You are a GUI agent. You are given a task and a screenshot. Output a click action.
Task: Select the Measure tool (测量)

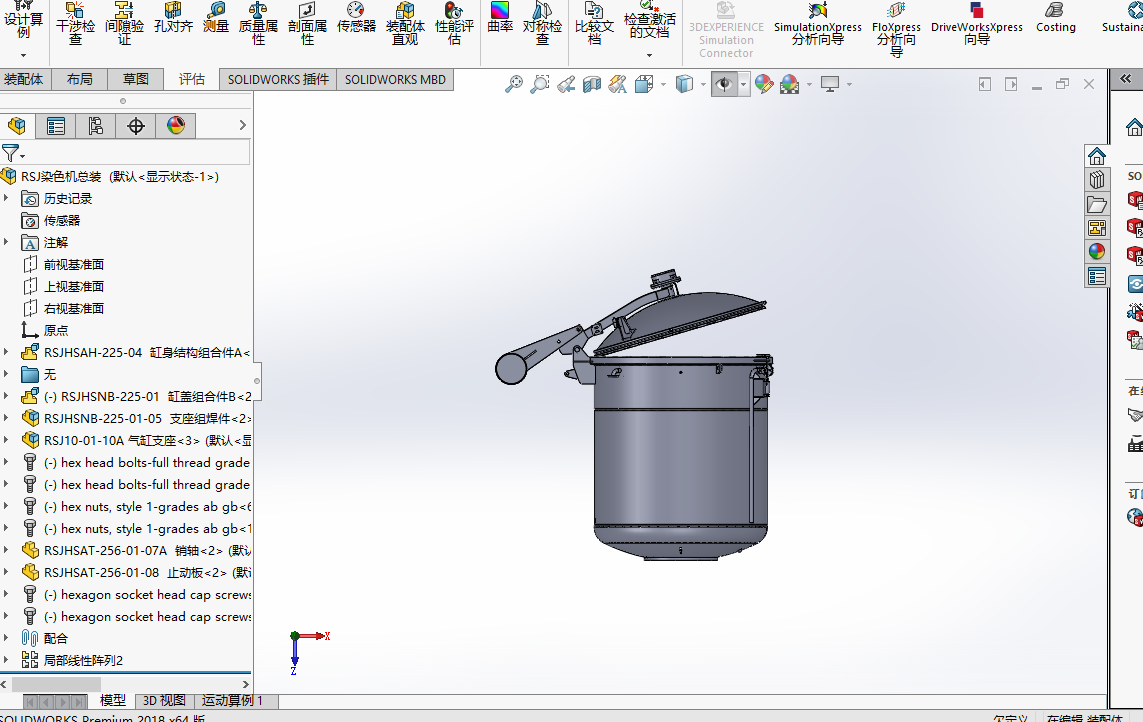coord(216,18)
